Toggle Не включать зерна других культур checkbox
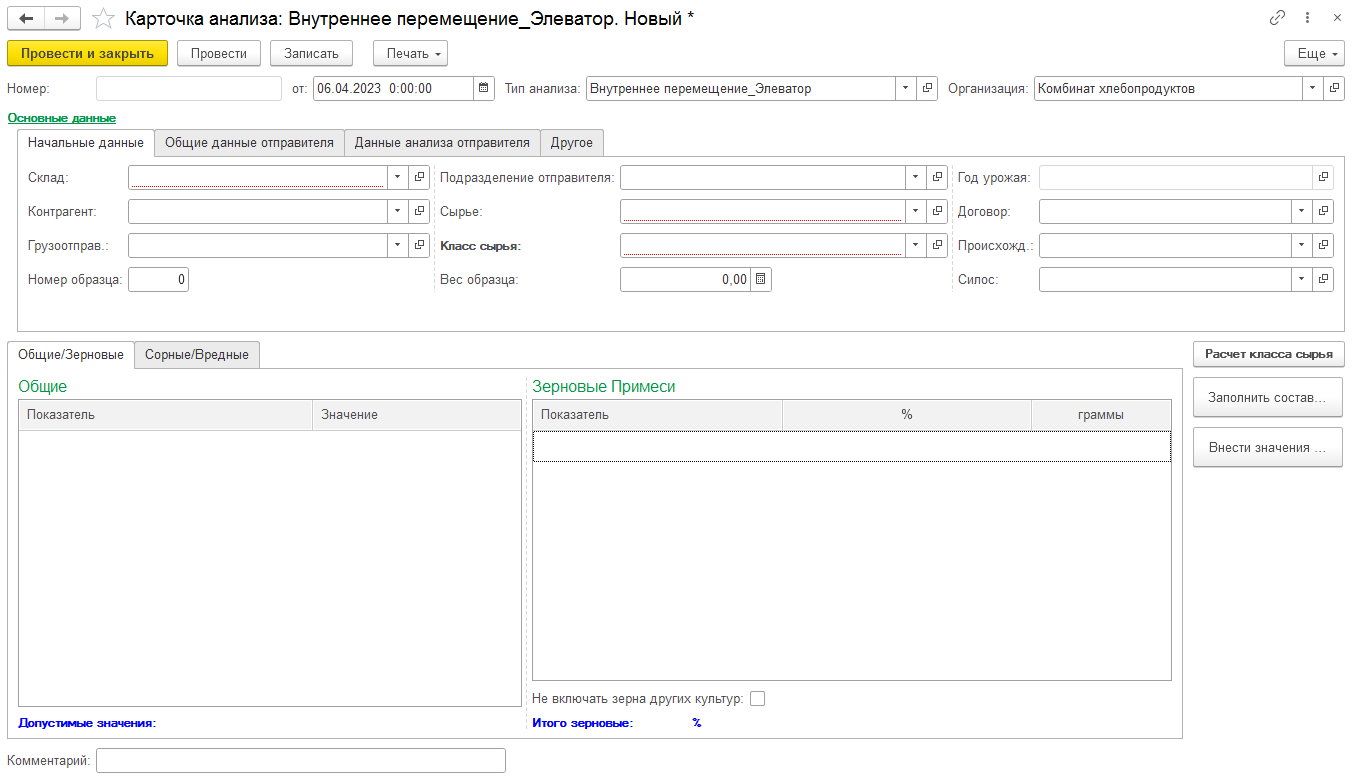This screenshot has width=1355, height=779. 757,698
